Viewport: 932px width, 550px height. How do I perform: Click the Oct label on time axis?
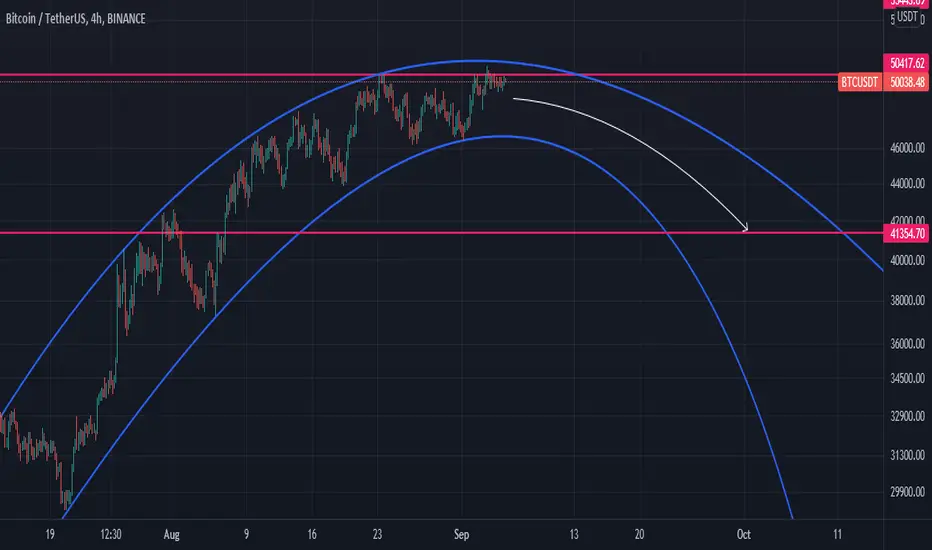pos(744,535)
